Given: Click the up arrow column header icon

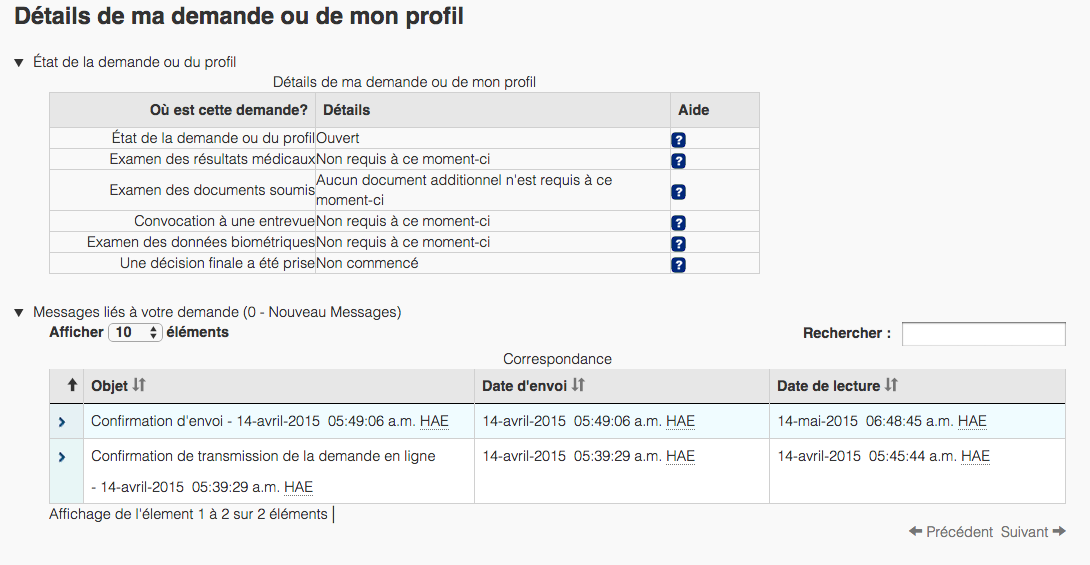Looking at the screenshot, I should pyautogui.click(x=72, y=385).
